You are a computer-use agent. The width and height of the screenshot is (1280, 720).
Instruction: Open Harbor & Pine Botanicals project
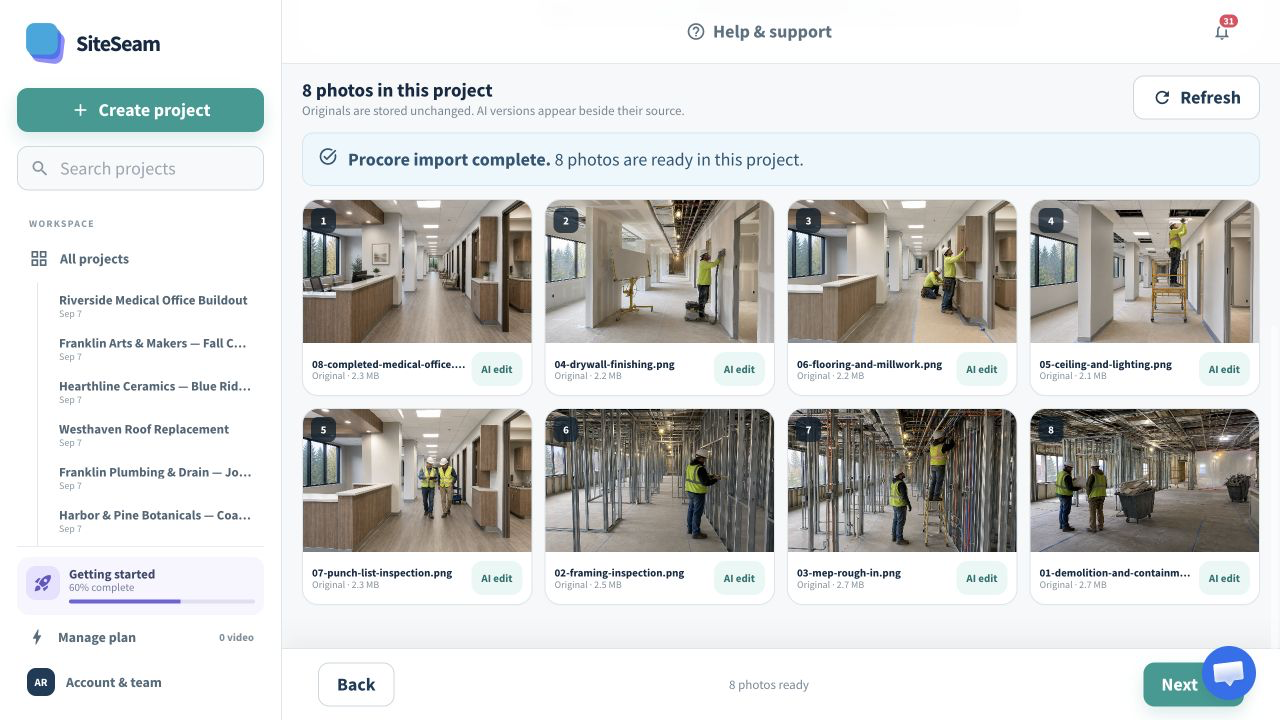[x=153, y=521]
